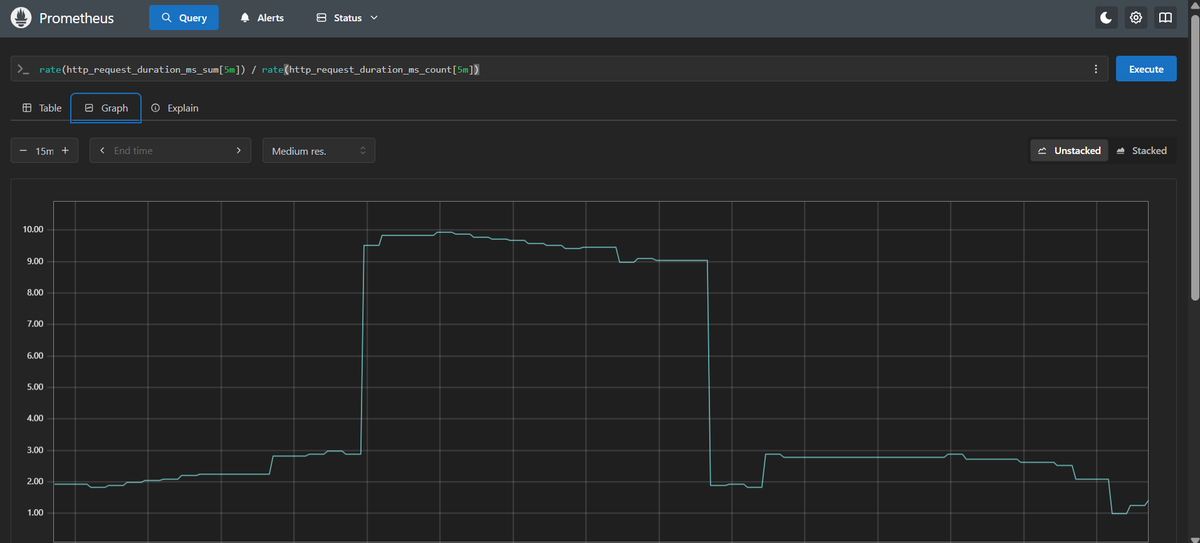Click the End time field

click(170, 151)
